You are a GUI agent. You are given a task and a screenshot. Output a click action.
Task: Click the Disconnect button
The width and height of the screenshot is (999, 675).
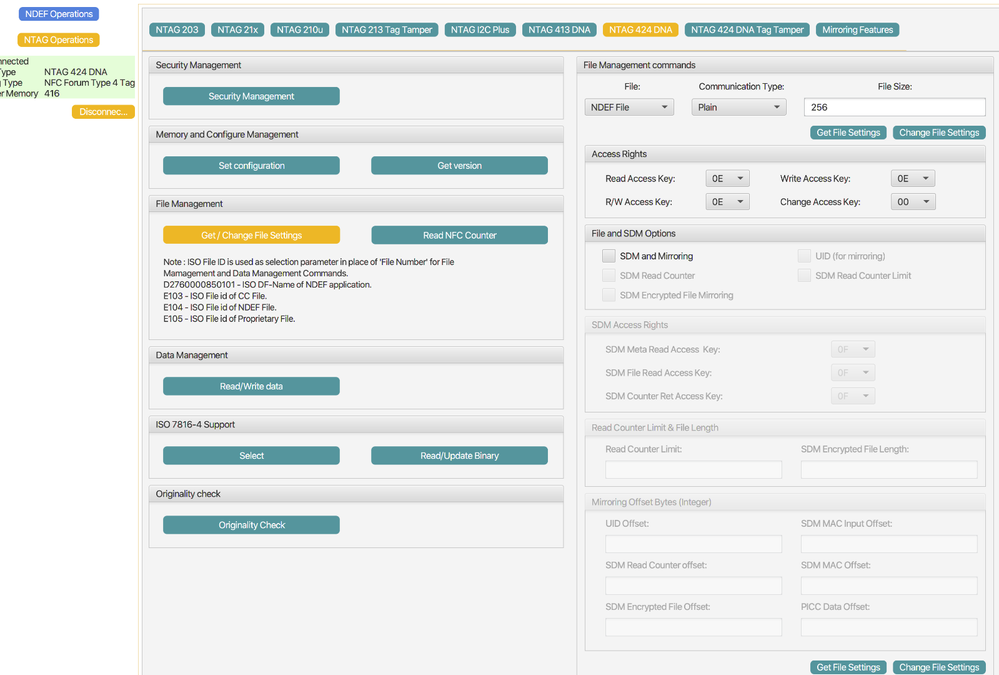103,112
